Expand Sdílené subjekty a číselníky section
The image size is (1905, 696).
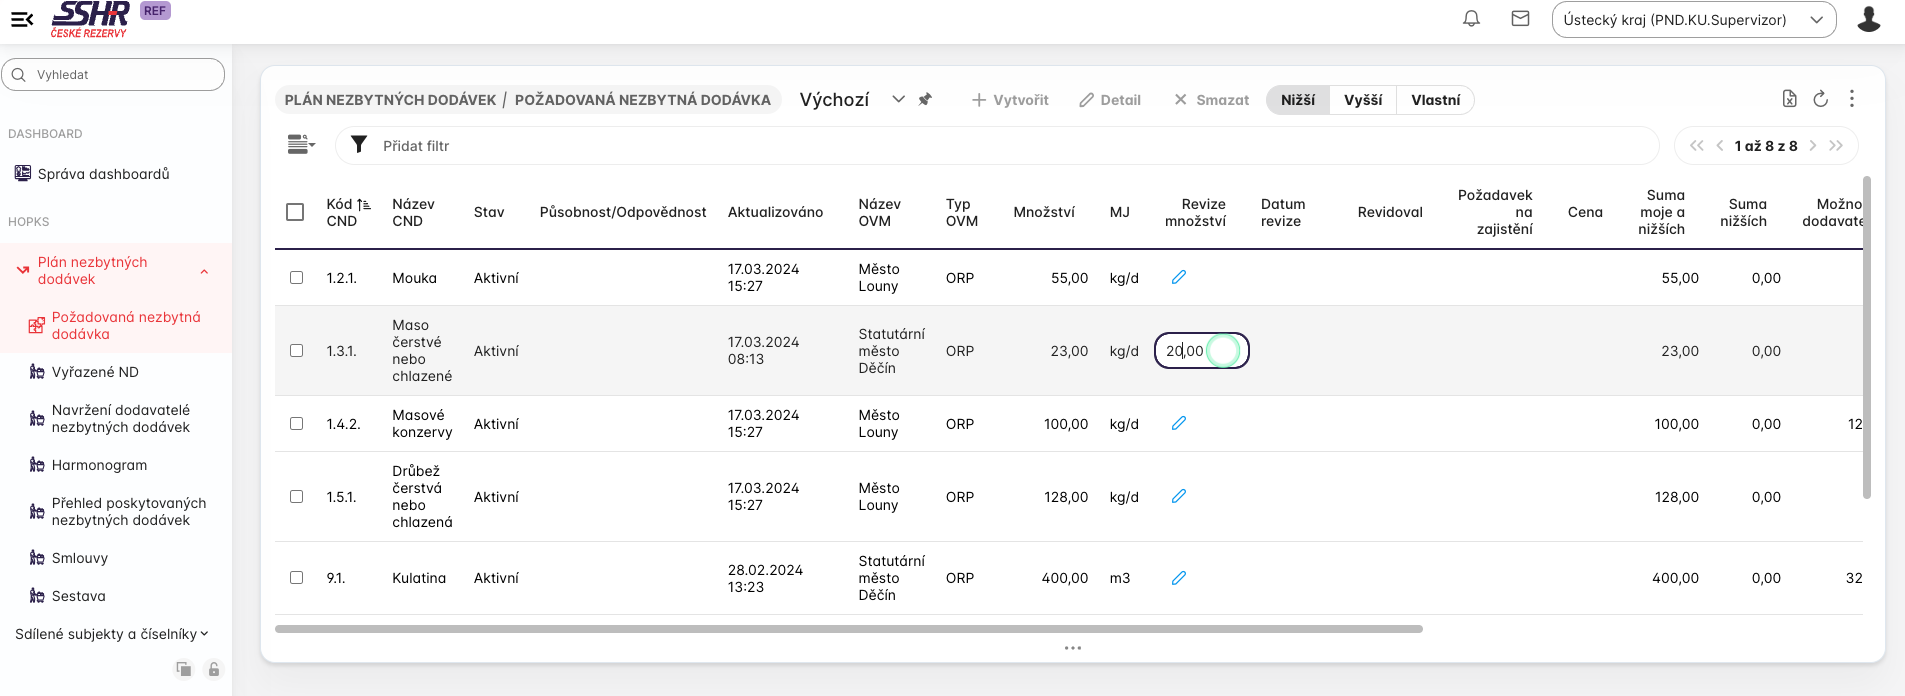point(112,634)
